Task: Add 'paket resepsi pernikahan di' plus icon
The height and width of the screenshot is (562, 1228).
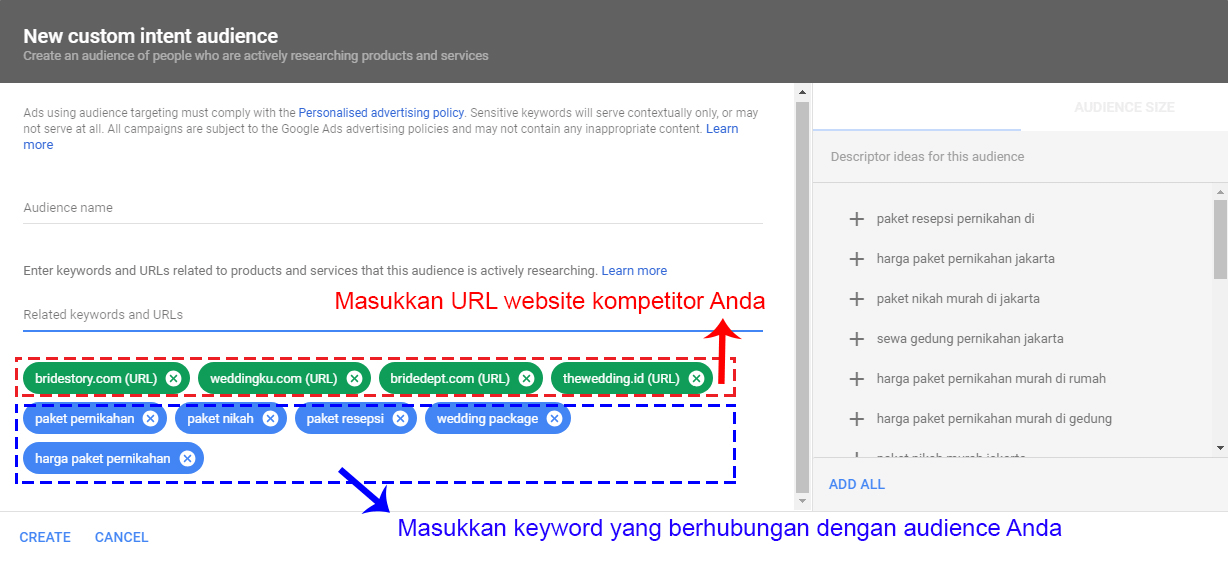Action: tap(856, 219)
